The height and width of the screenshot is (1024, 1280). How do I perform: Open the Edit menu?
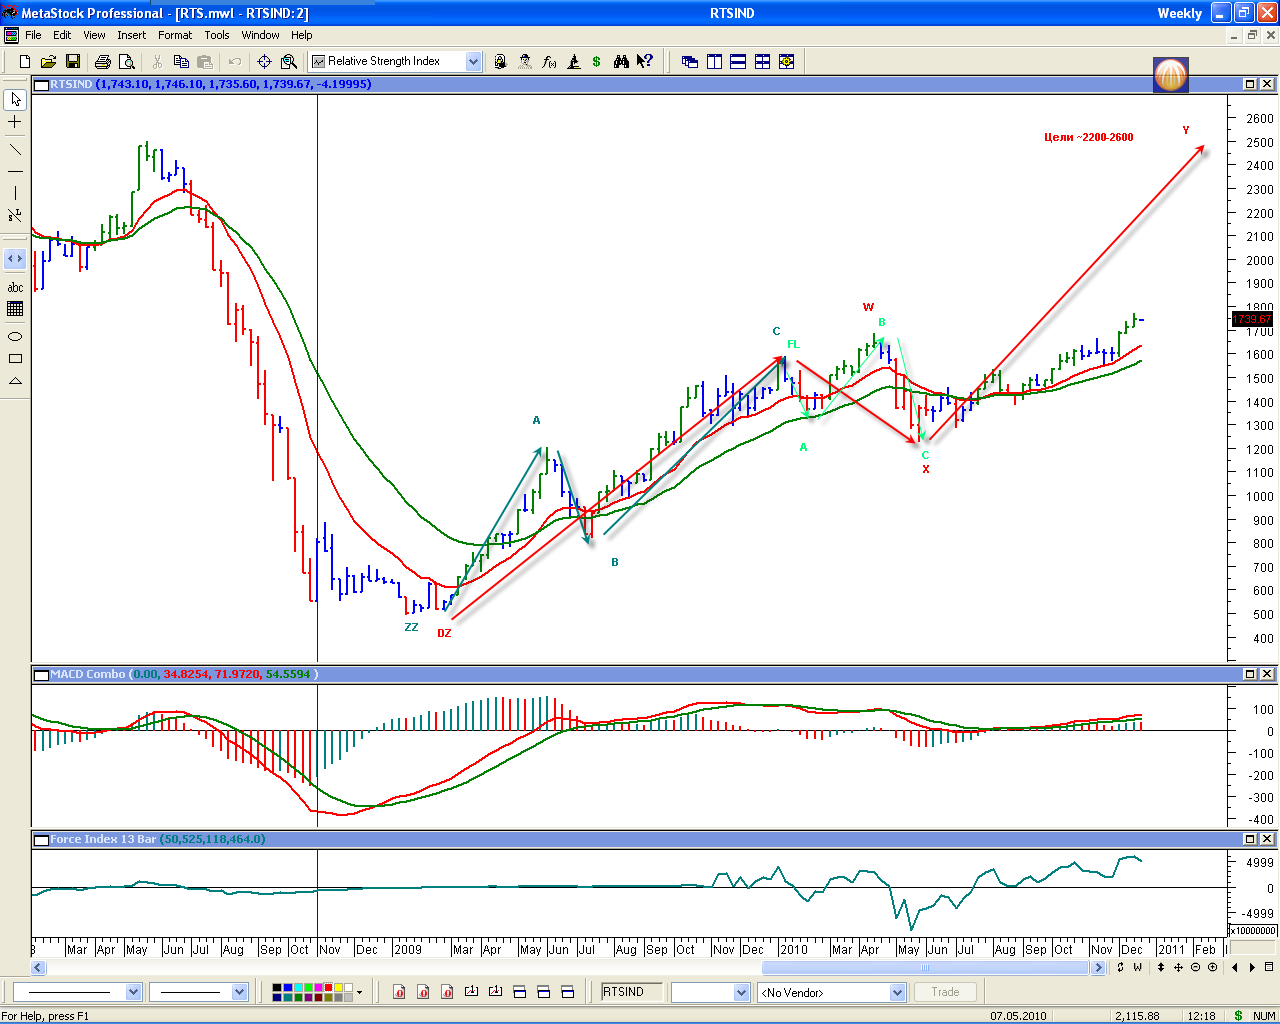click(62, 35)
